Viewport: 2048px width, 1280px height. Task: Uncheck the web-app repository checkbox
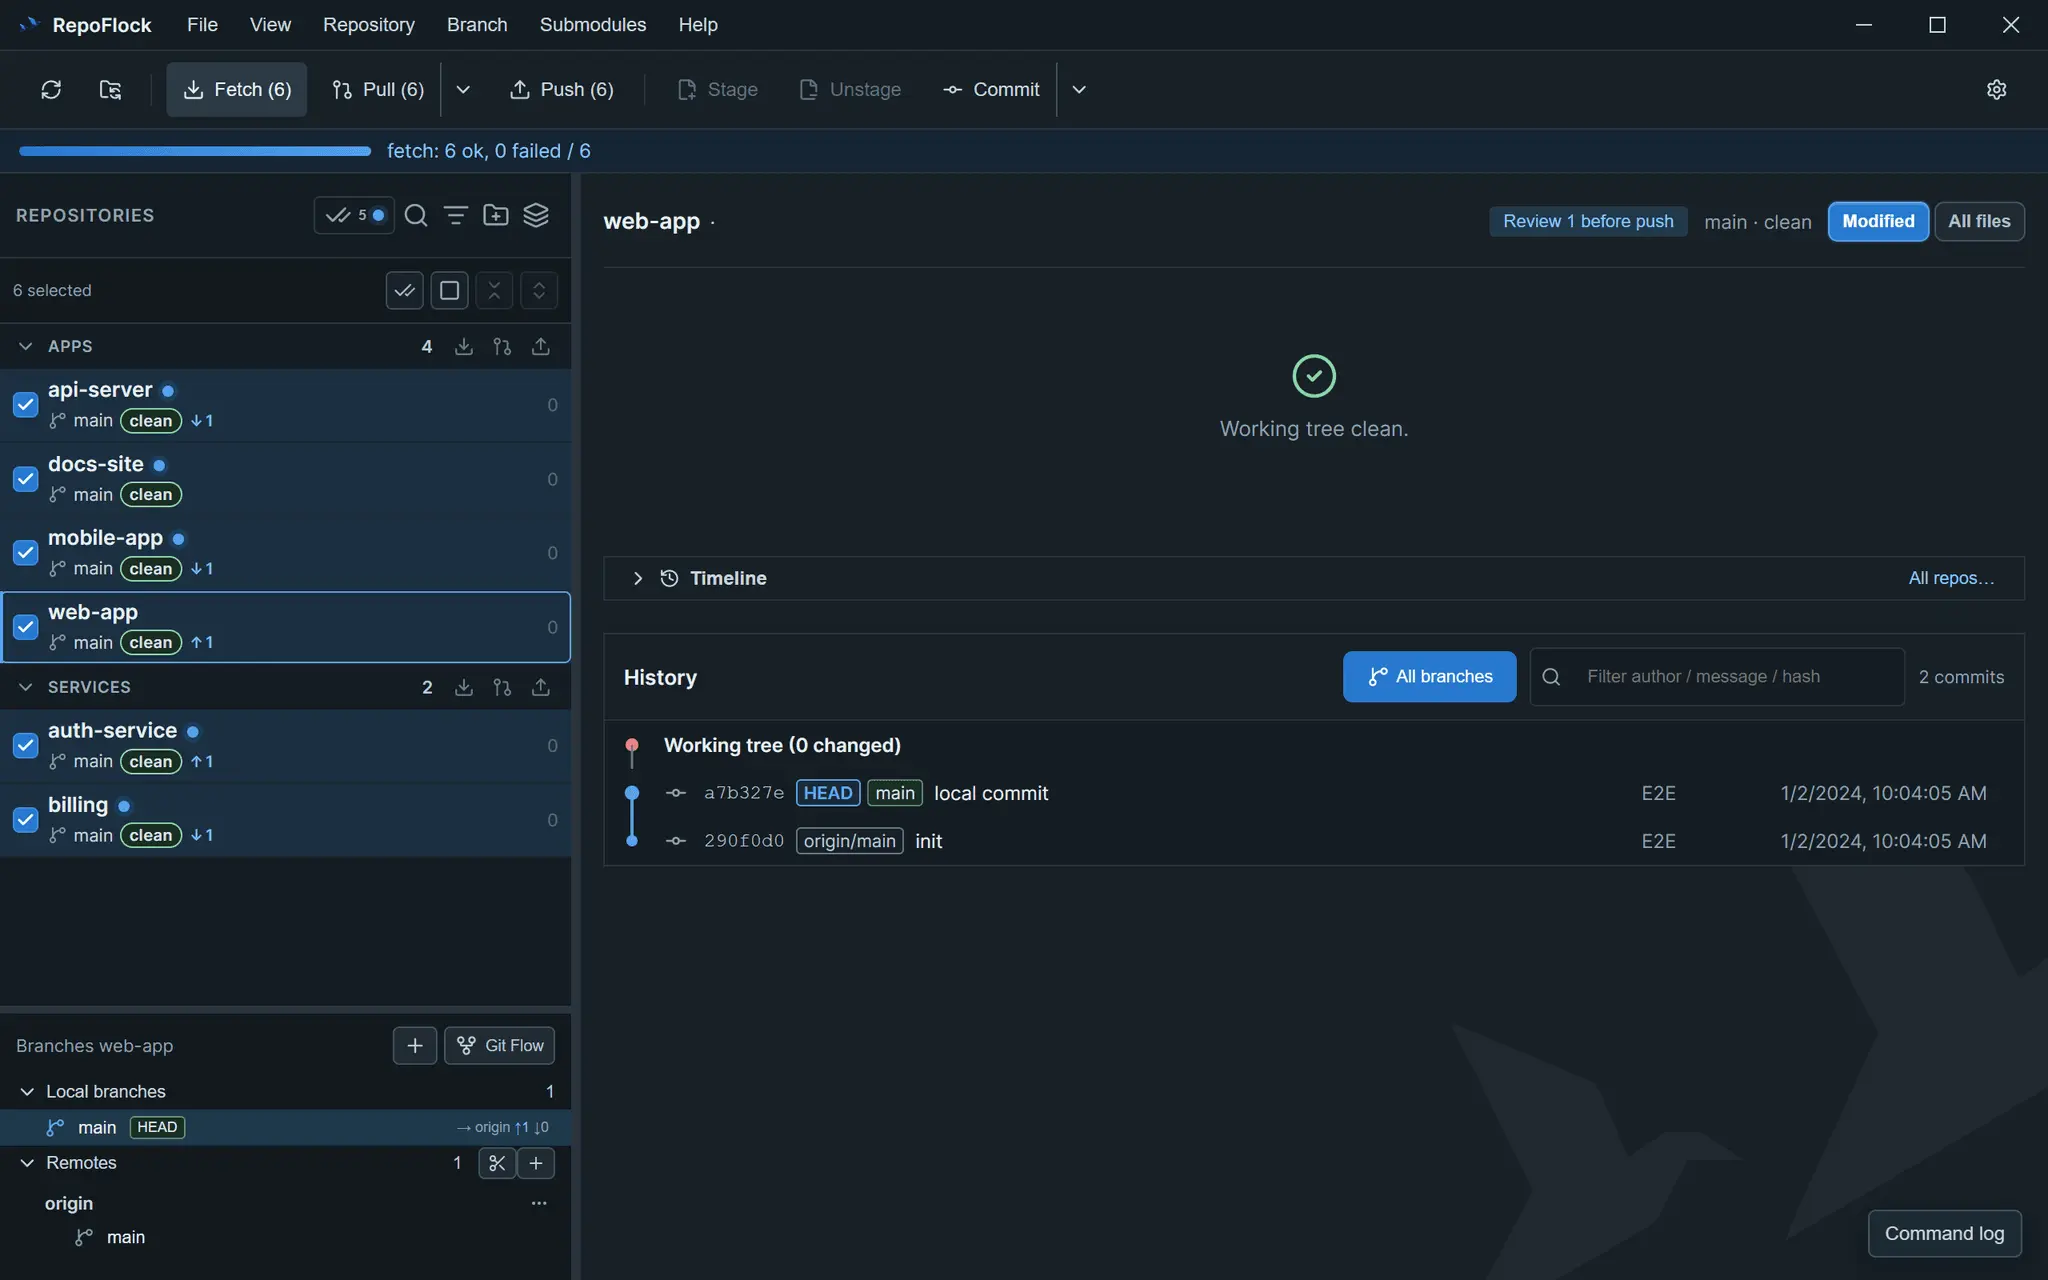[26, 627]
